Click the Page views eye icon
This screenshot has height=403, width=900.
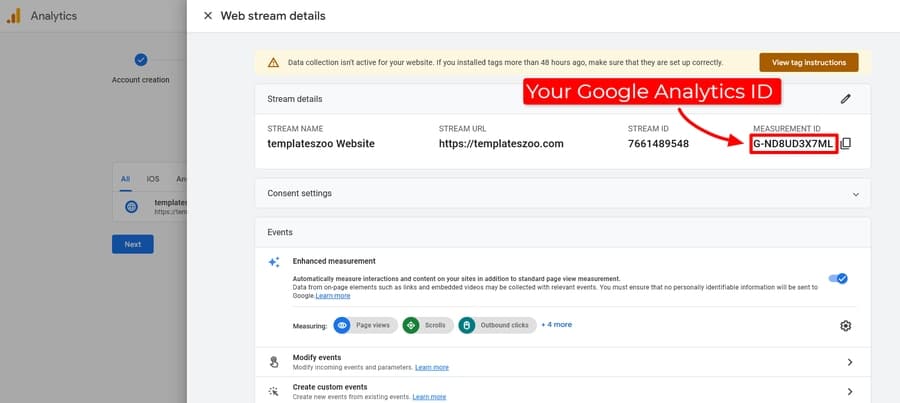342,326
